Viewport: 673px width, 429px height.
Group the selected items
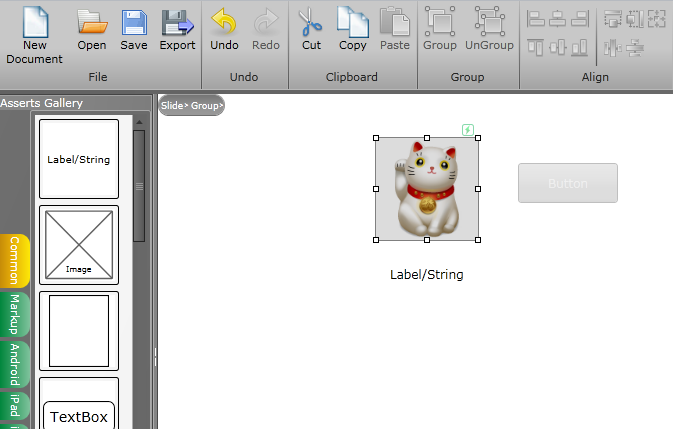tap(440, 29)
